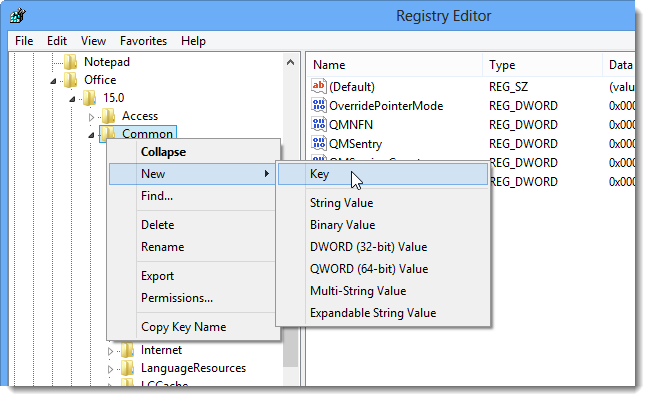
Task: Open the Favorites menu
Action: (143, 41)
